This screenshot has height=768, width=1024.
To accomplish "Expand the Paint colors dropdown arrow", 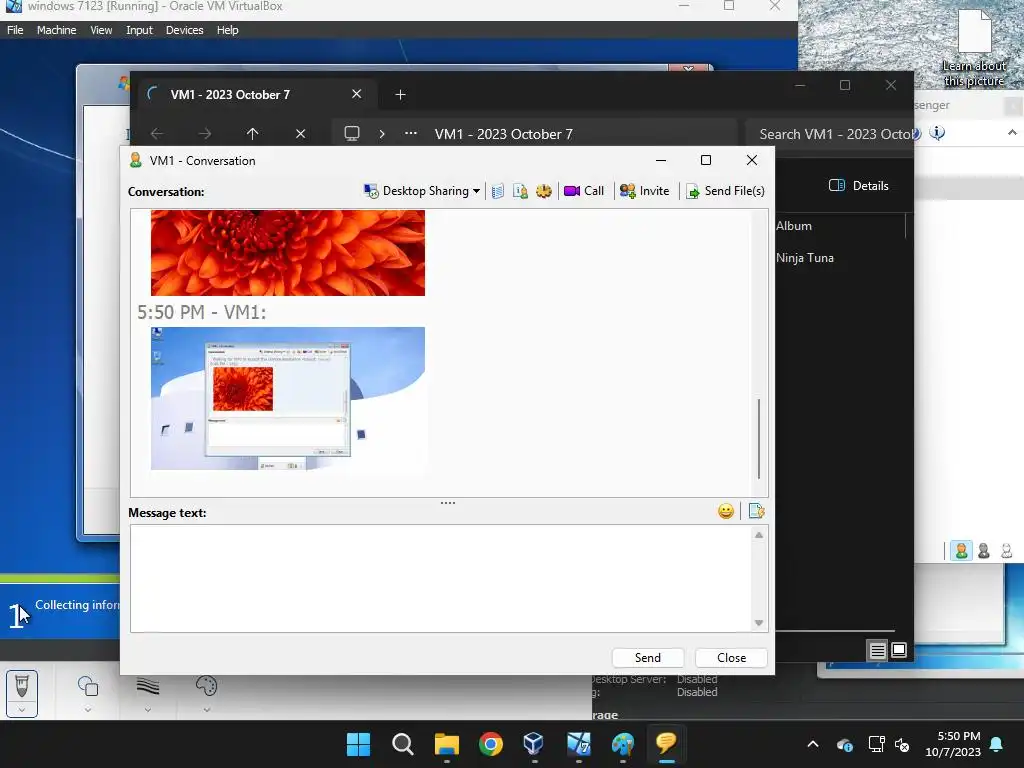I will pos(206,710).
